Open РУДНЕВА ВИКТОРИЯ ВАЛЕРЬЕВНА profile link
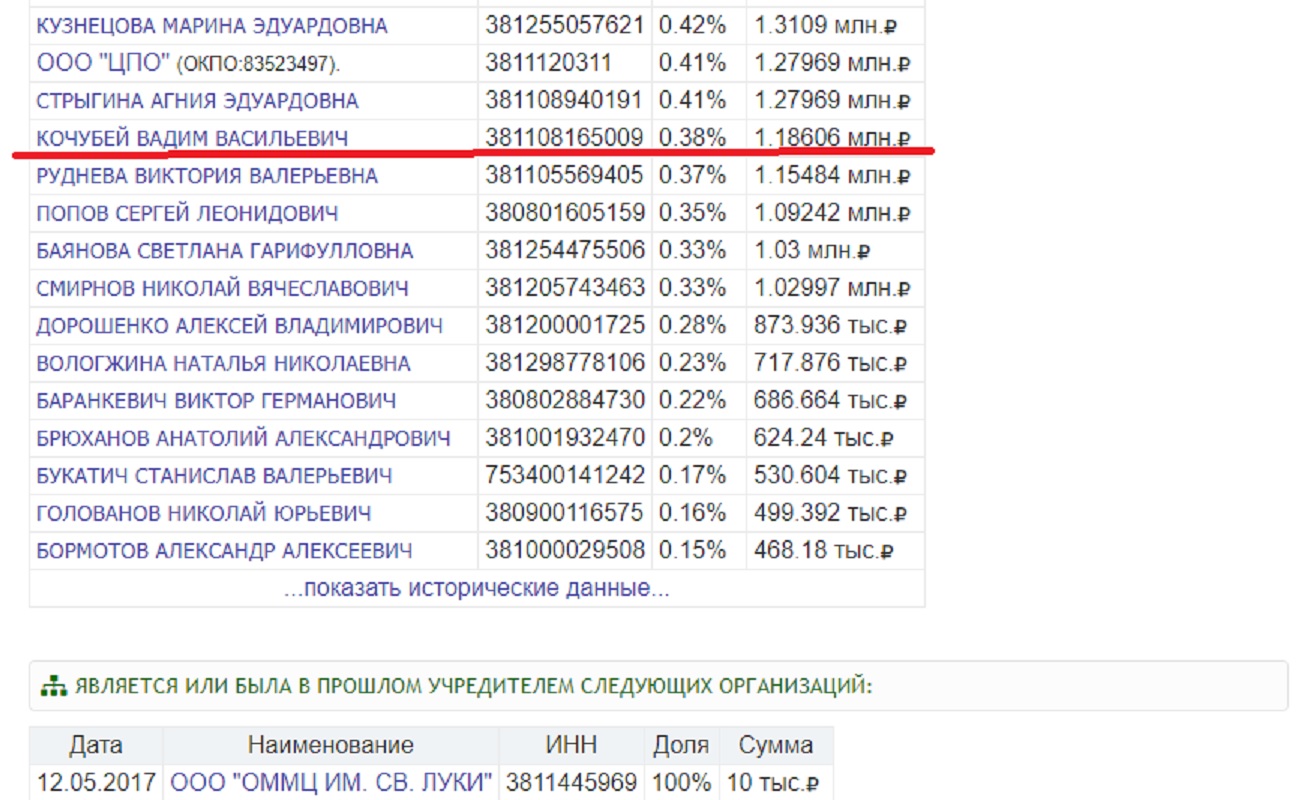The height and width of the screenshot is (800, 1310). (x=207, y=176)
